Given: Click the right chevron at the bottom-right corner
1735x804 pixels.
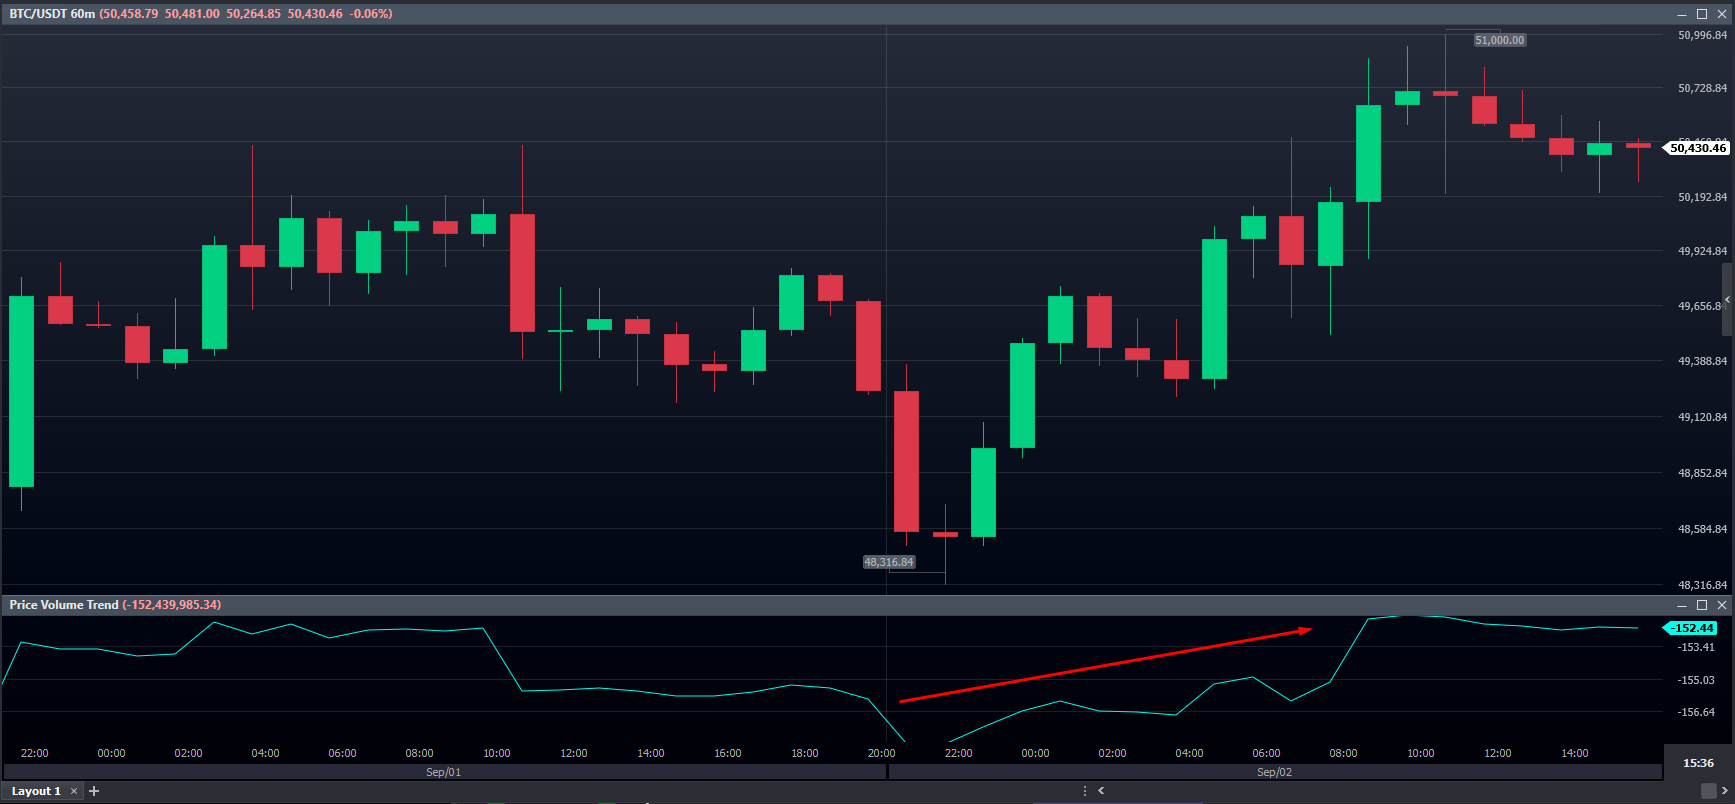Looking at the screenshot, I should [1724, 791].
